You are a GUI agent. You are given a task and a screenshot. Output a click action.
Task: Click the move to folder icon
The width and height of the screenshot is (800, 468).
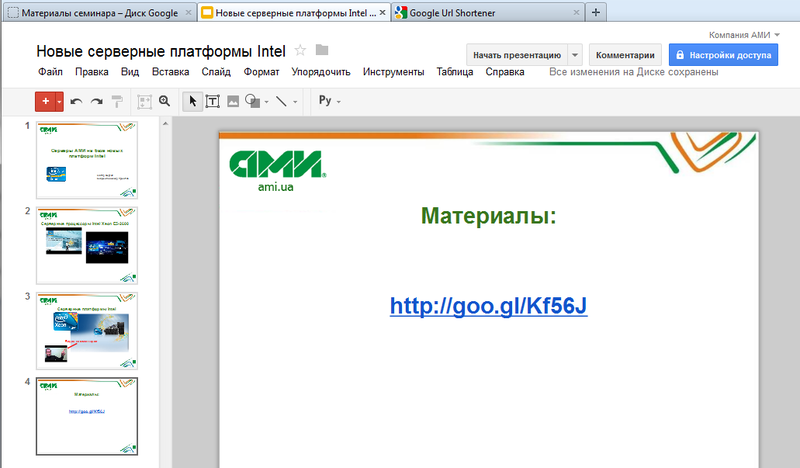(x=322, y=50)
